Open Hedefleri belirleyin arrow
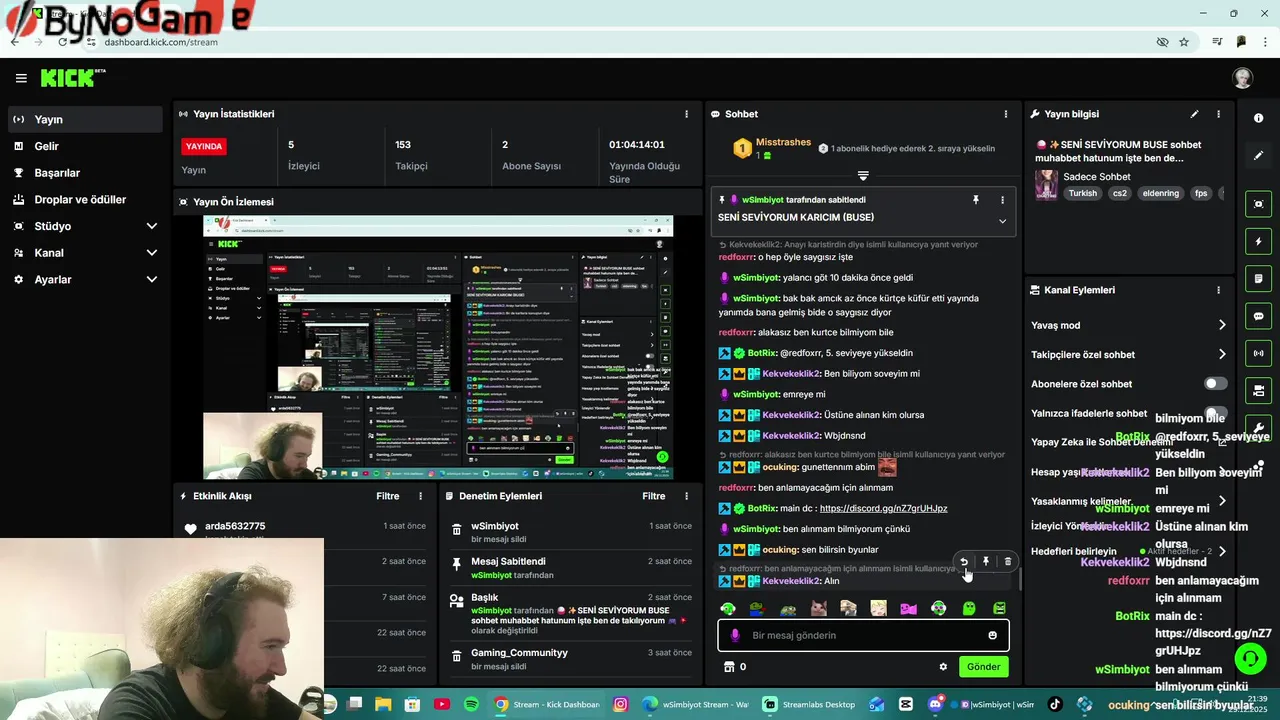The image size is (1280, 720). click(1221, 551)
